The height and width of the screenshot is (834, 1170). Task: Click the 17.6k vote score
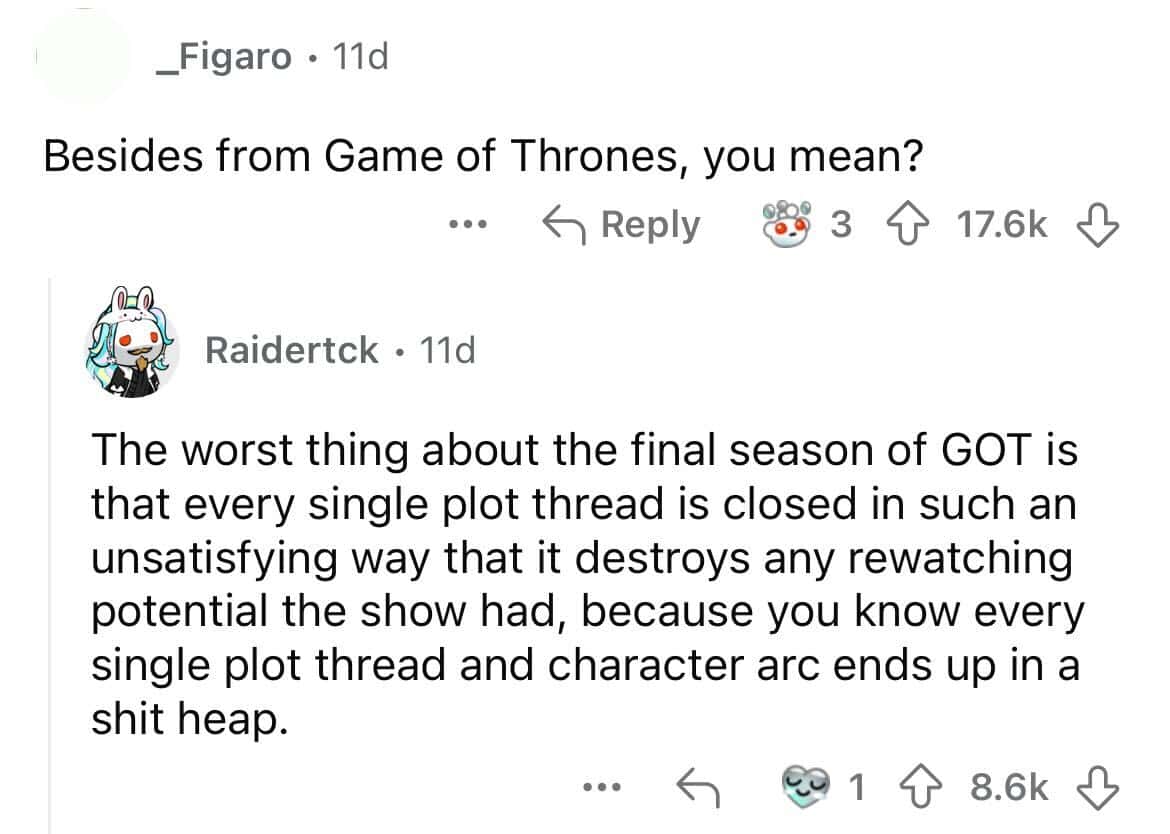[x=1002, y=225]
